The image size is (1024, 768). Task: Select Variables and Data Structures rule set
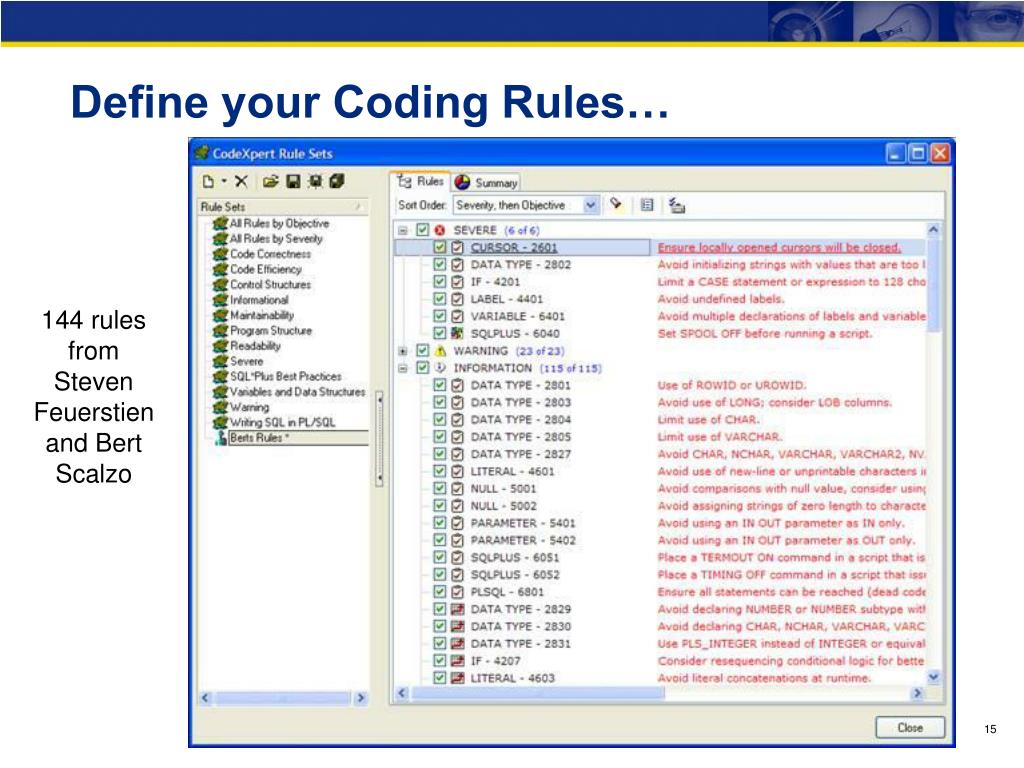pyautogui.click(x=297, y=392)
